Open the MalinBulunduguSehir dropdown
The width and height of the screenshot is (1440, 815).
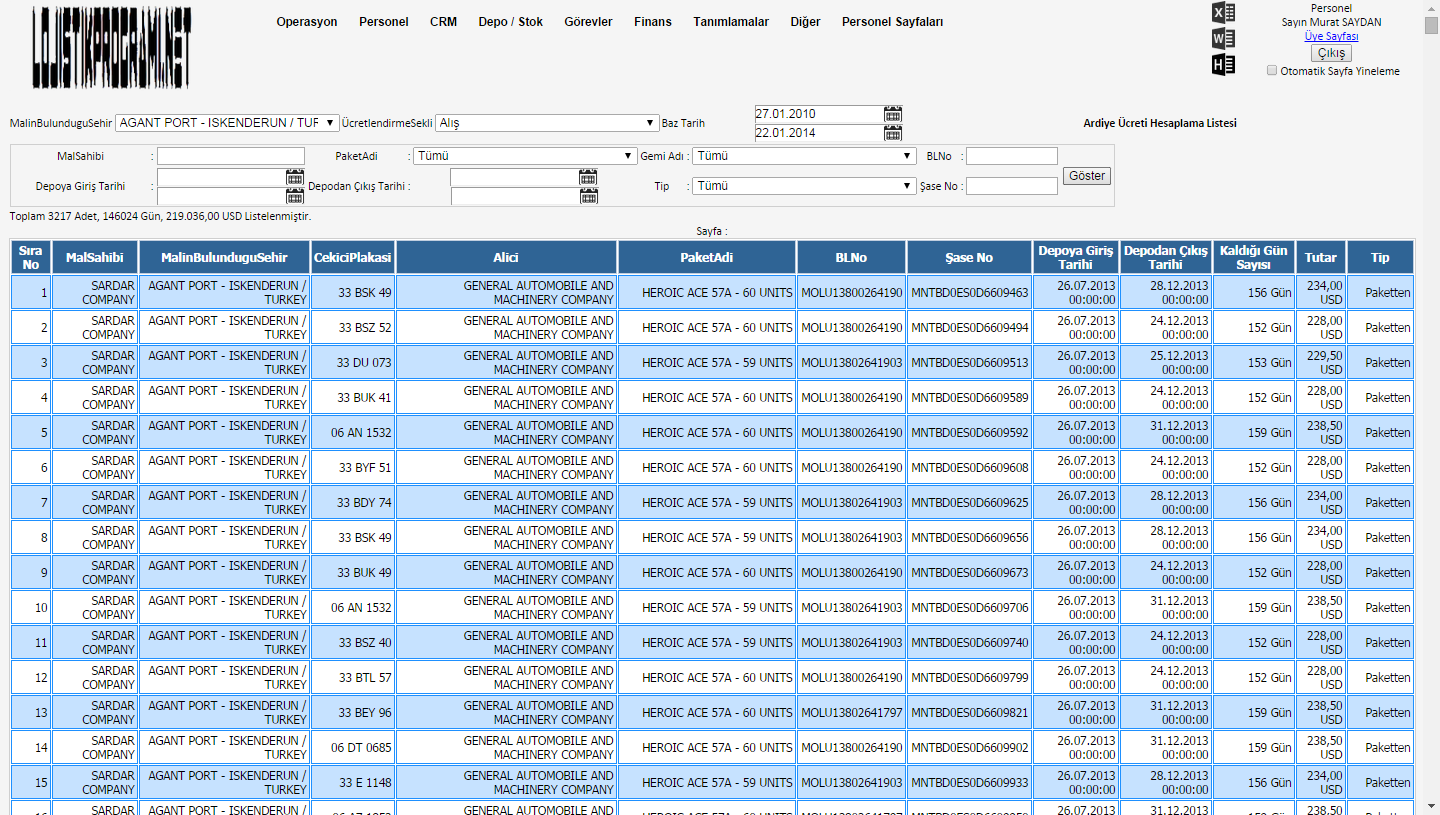click(227, 123)
